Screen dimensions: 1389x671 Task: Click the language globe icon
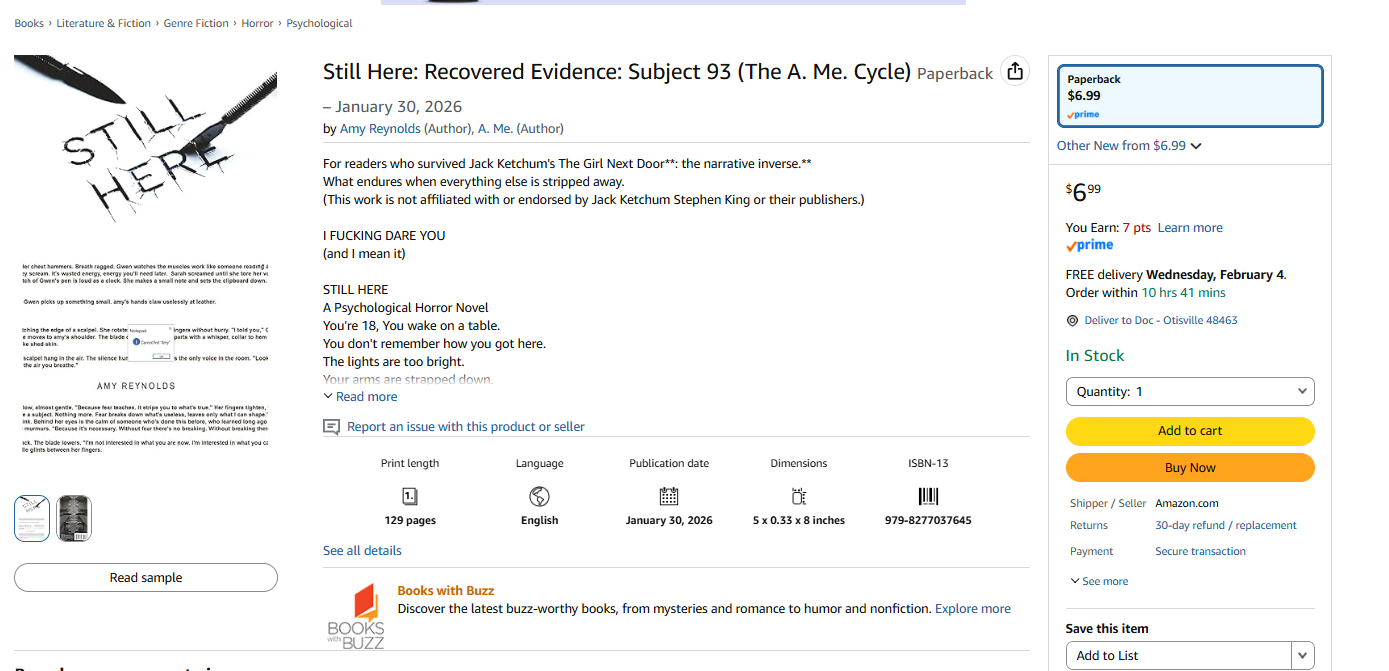click(539, 496)
